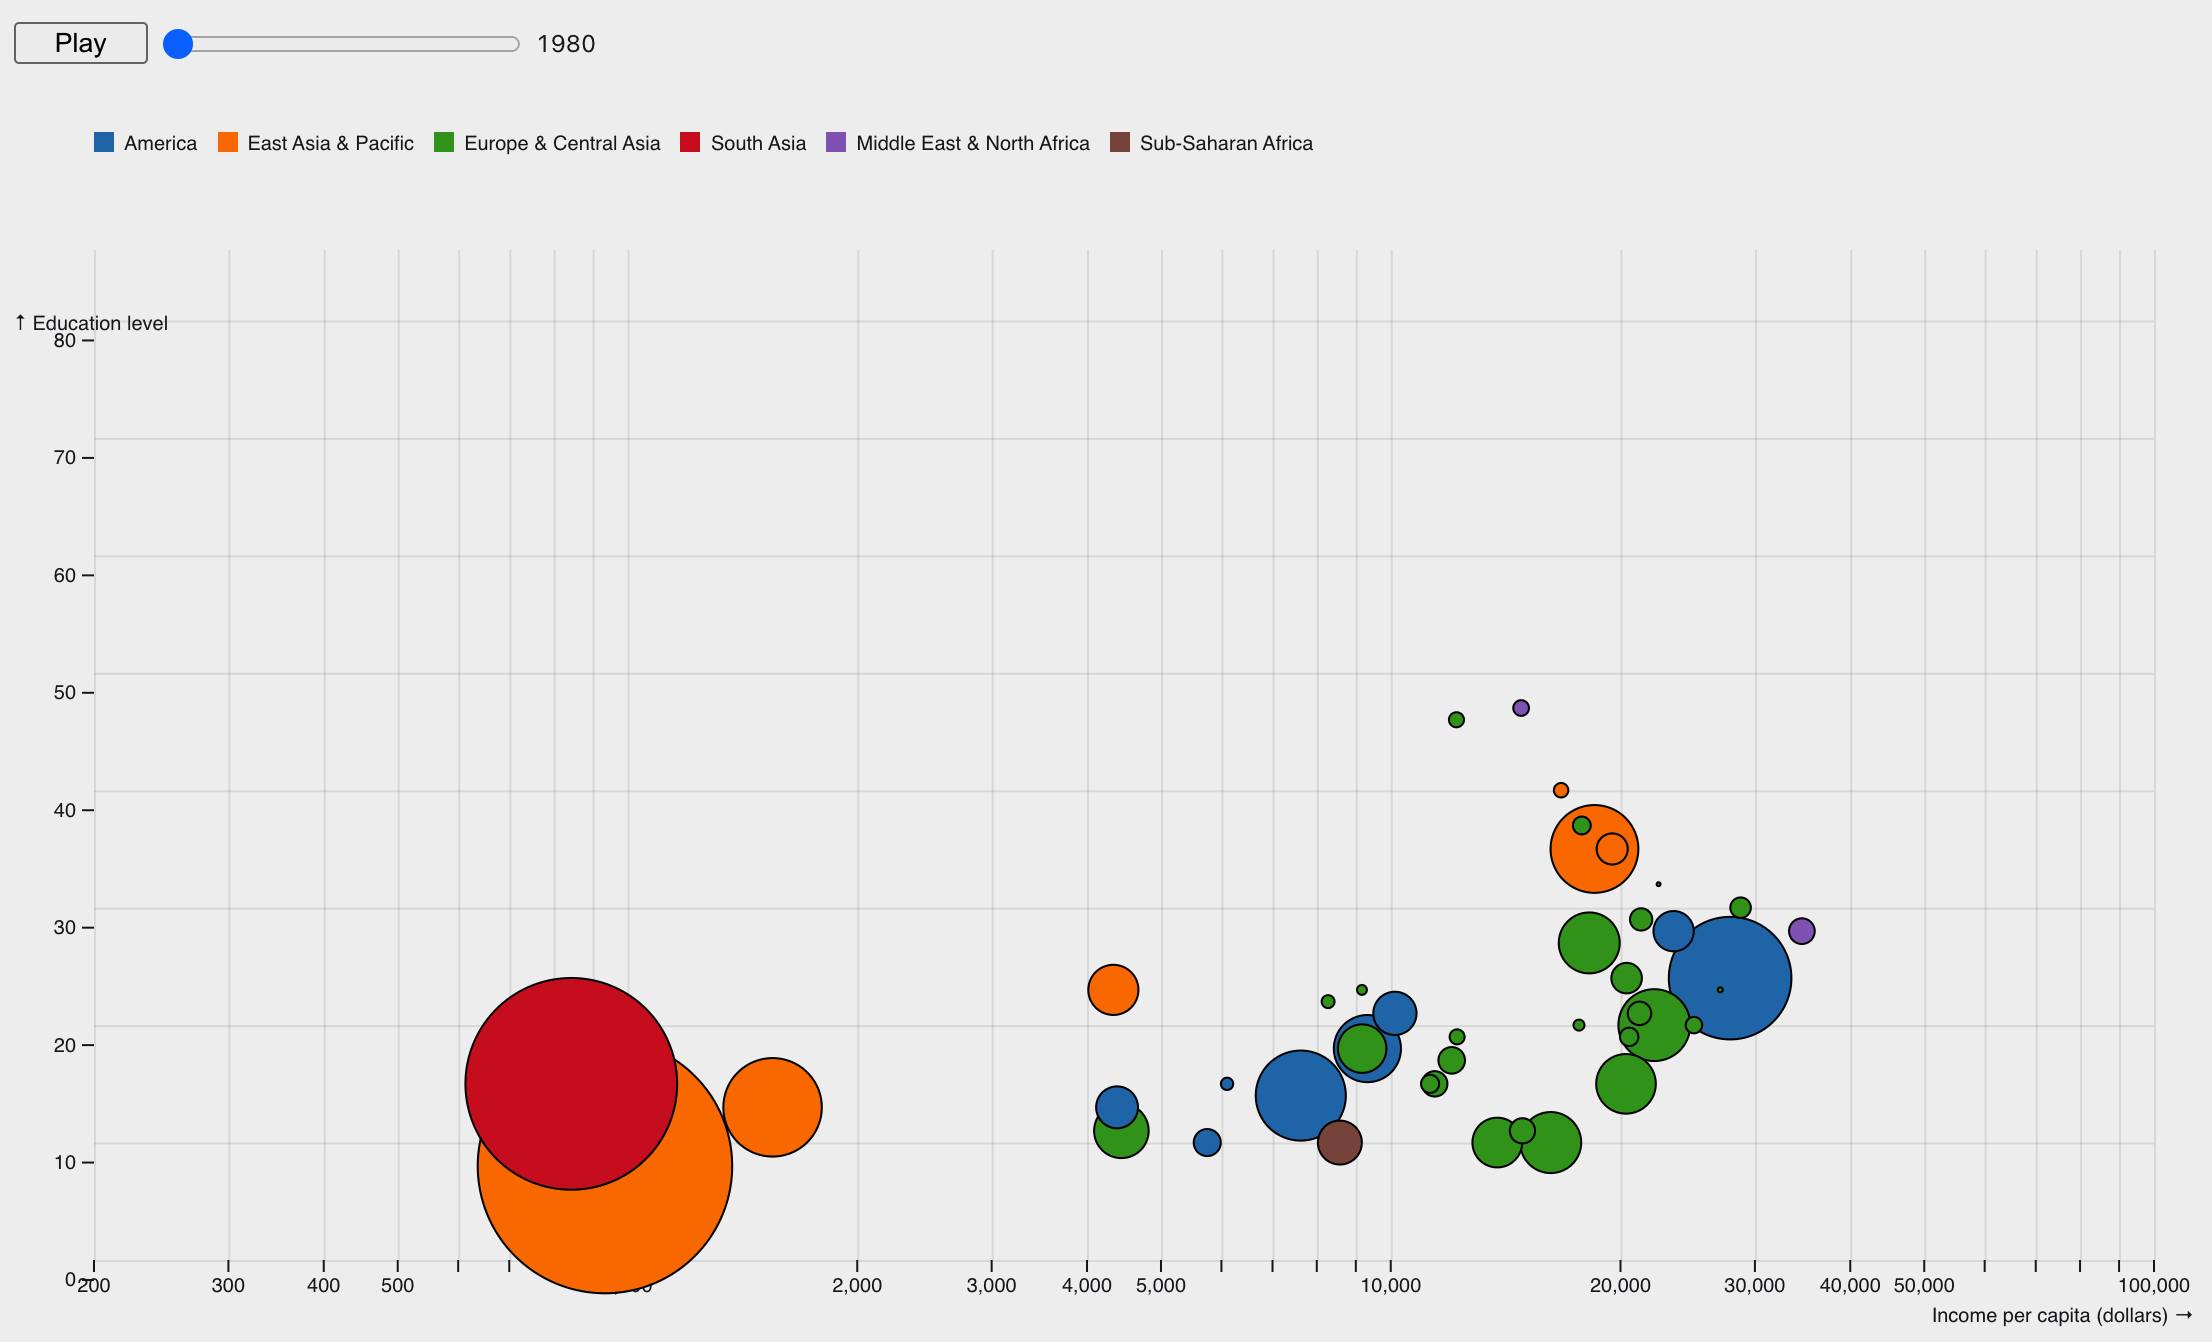Click the brown Sub-Saharan Africa legend swatch
This screenshot has height=1342, width=2212.
(1120, 142)
